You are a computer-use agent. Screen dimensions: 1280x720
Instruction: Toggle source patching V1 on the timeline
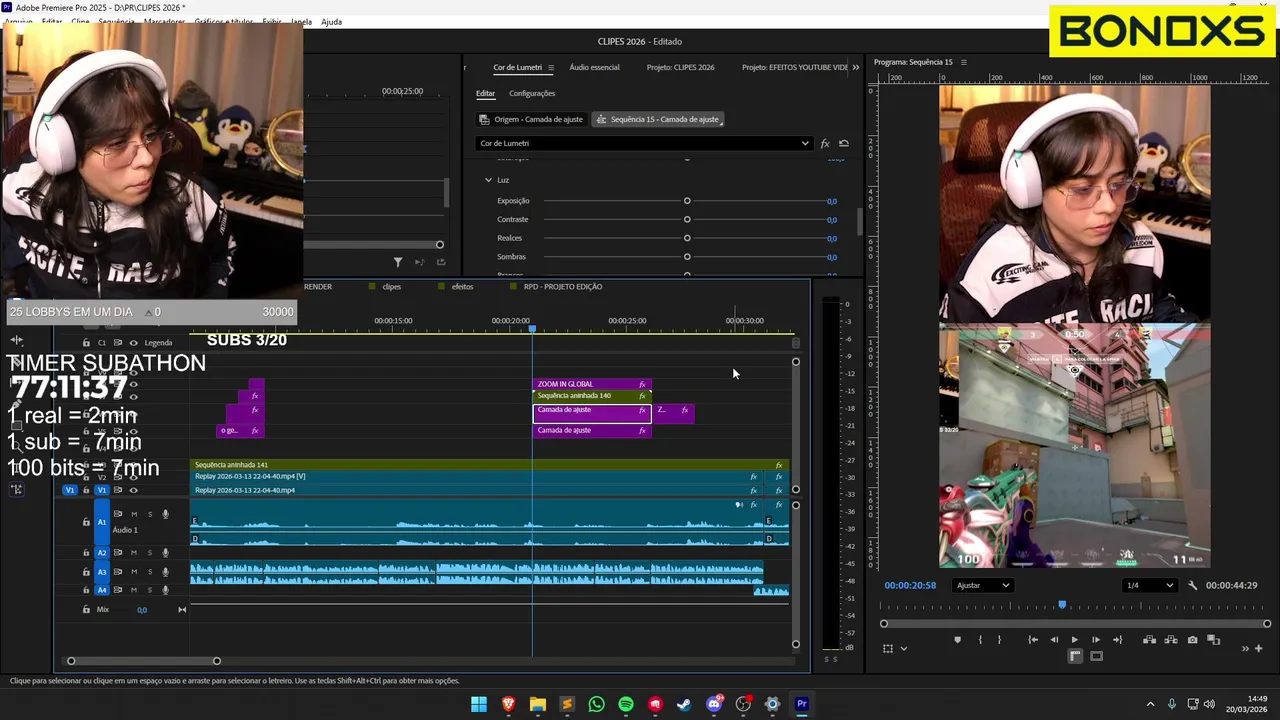tap(69, 490)
